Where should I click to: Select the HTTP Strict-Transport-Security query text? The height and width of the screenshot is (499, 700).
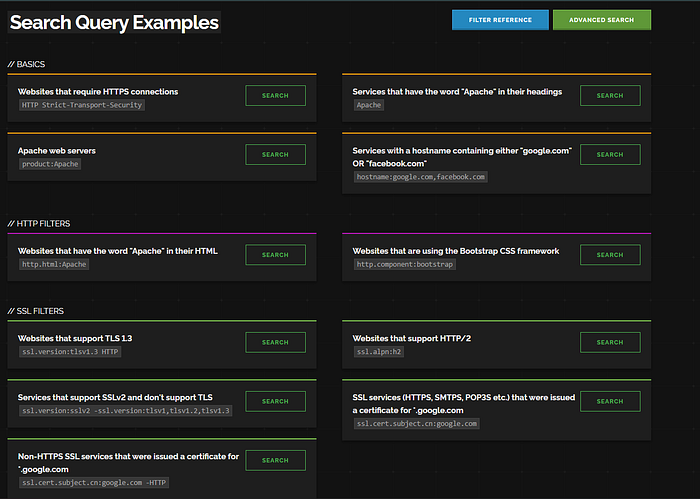point(83,105)
